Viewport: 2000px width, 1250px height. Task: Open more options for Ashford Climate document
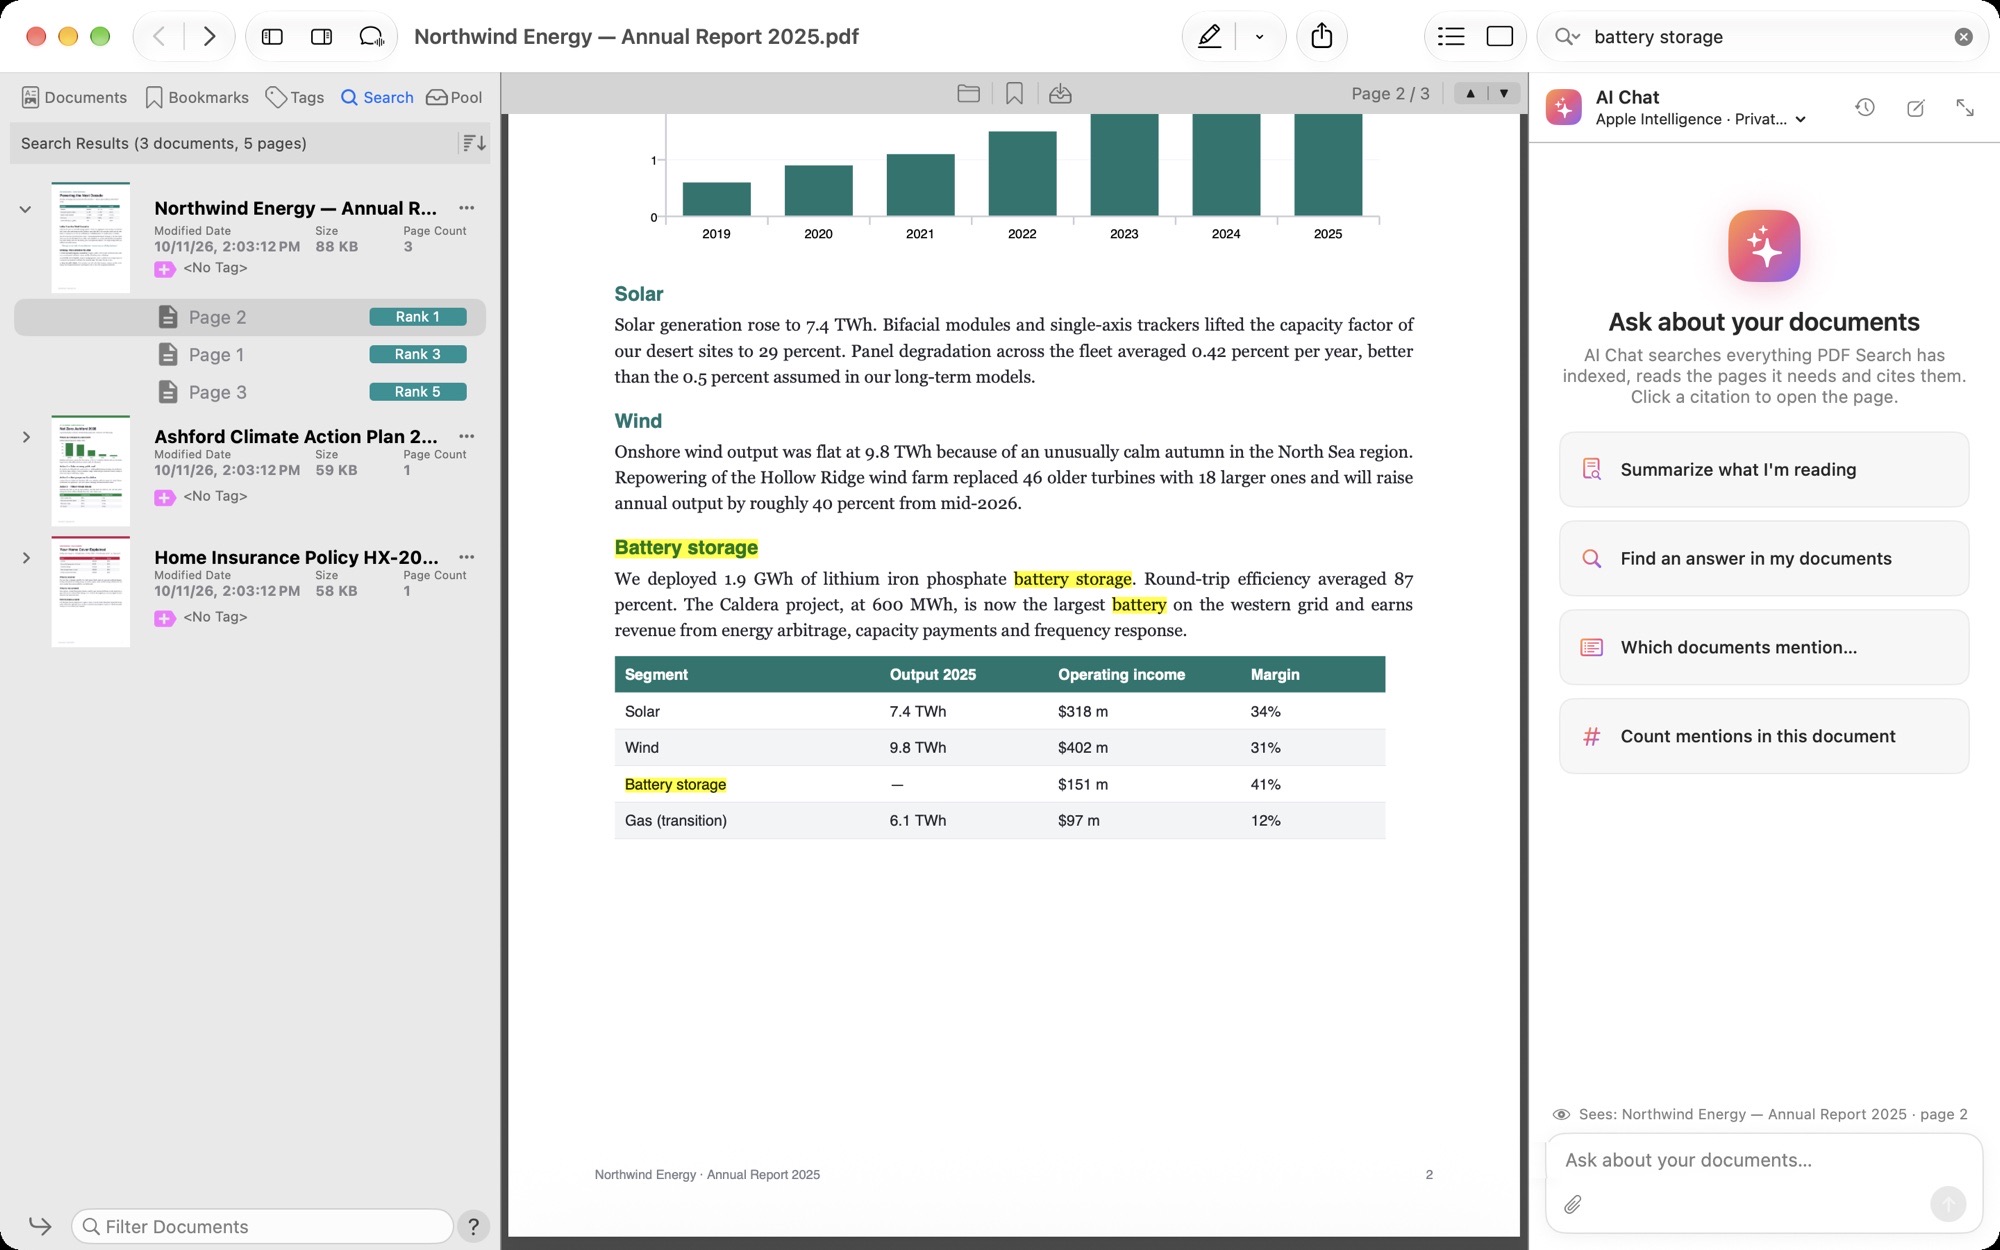(x=466, y=436)
